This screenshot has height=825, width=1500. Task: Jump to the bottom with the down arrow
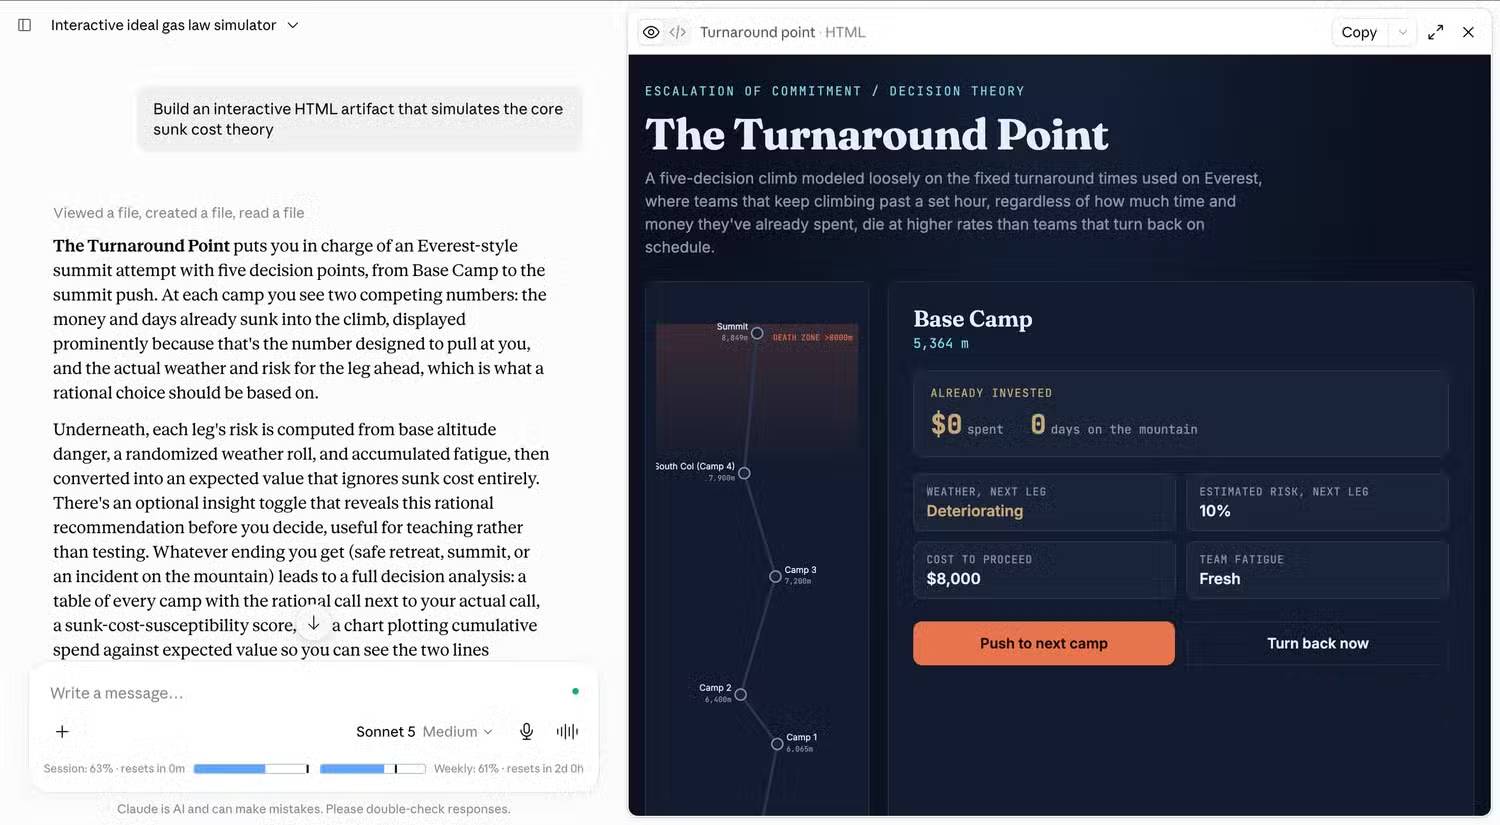(313, 623)
